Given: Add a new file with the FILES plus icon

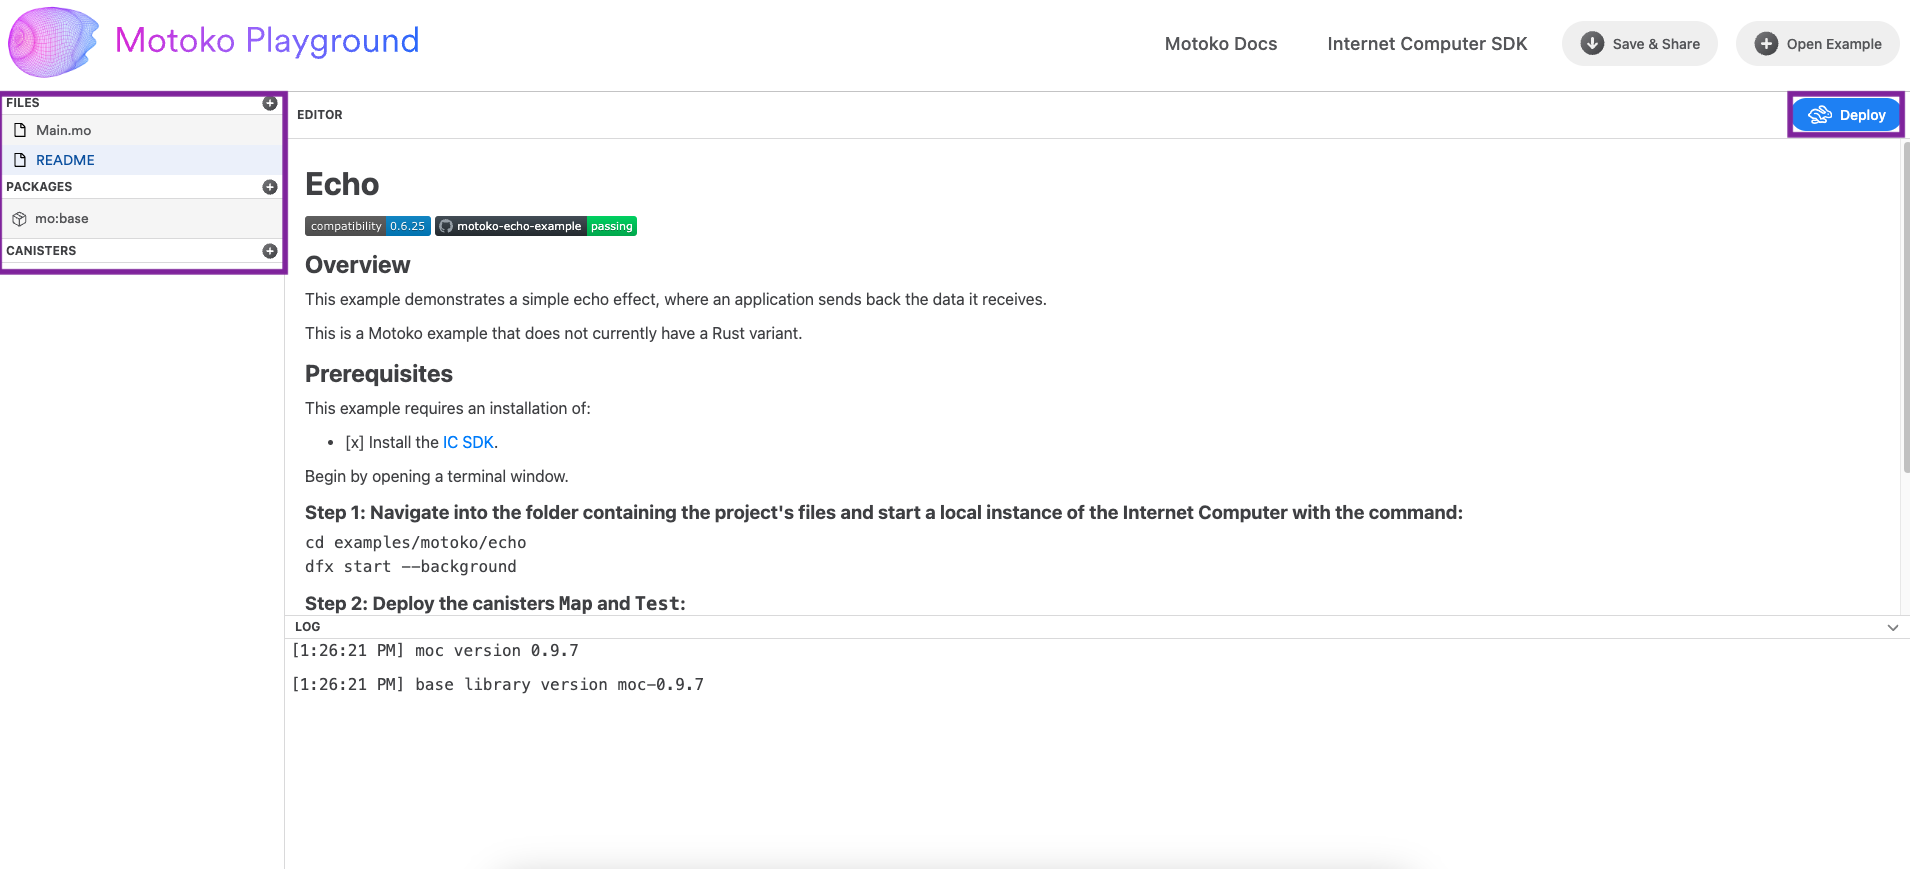Looking at the screenshot, I should click(270, 103).
